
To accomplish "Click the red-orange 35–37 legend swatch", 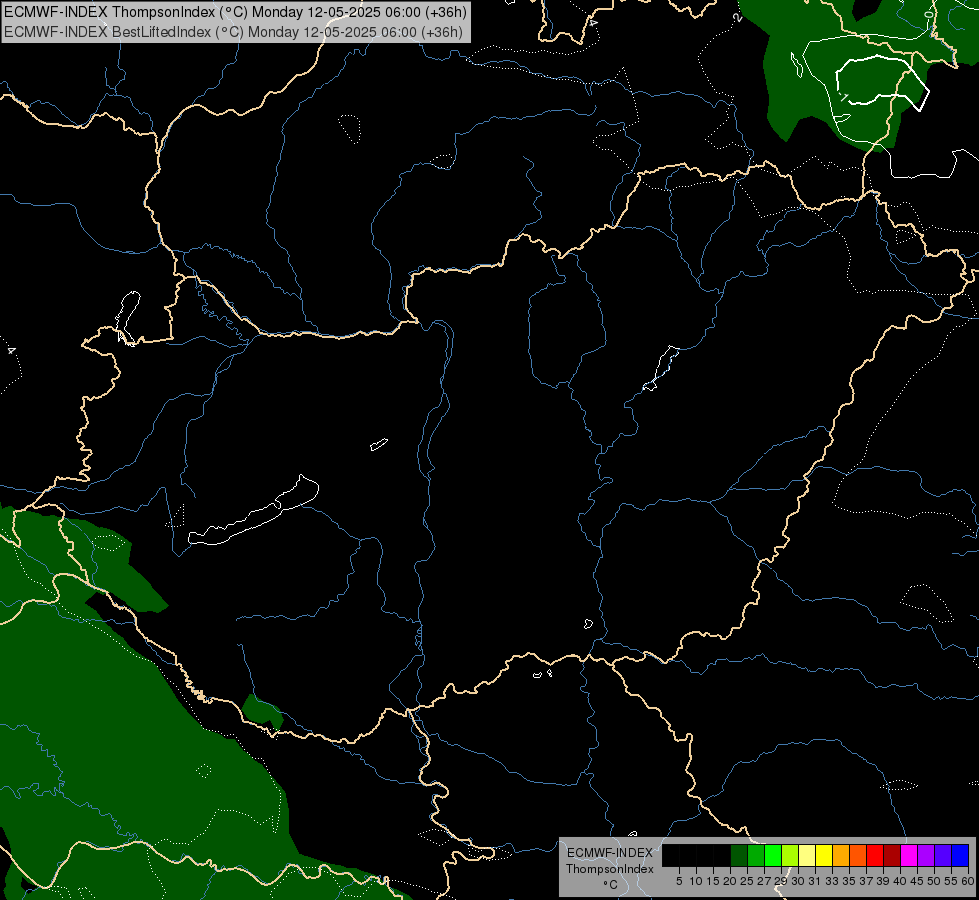I will pyautogui.click(x=858, y=855).
